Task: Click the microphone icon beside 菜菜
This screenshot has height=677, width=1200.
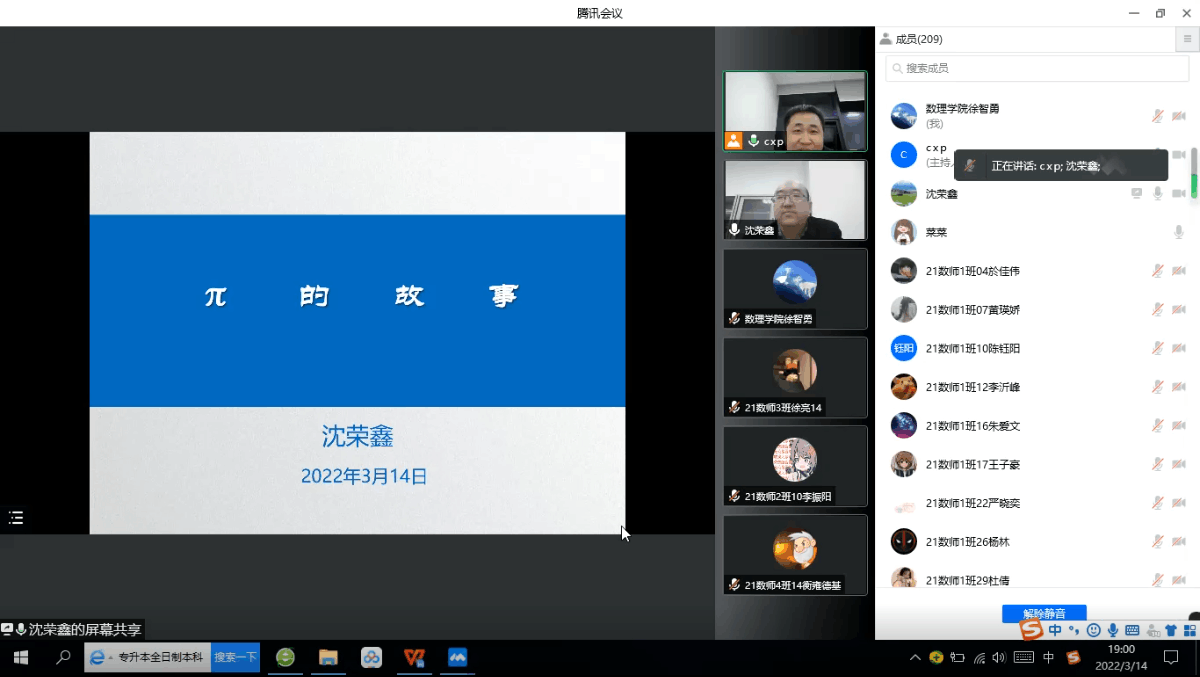Action: pos(1179,232)
